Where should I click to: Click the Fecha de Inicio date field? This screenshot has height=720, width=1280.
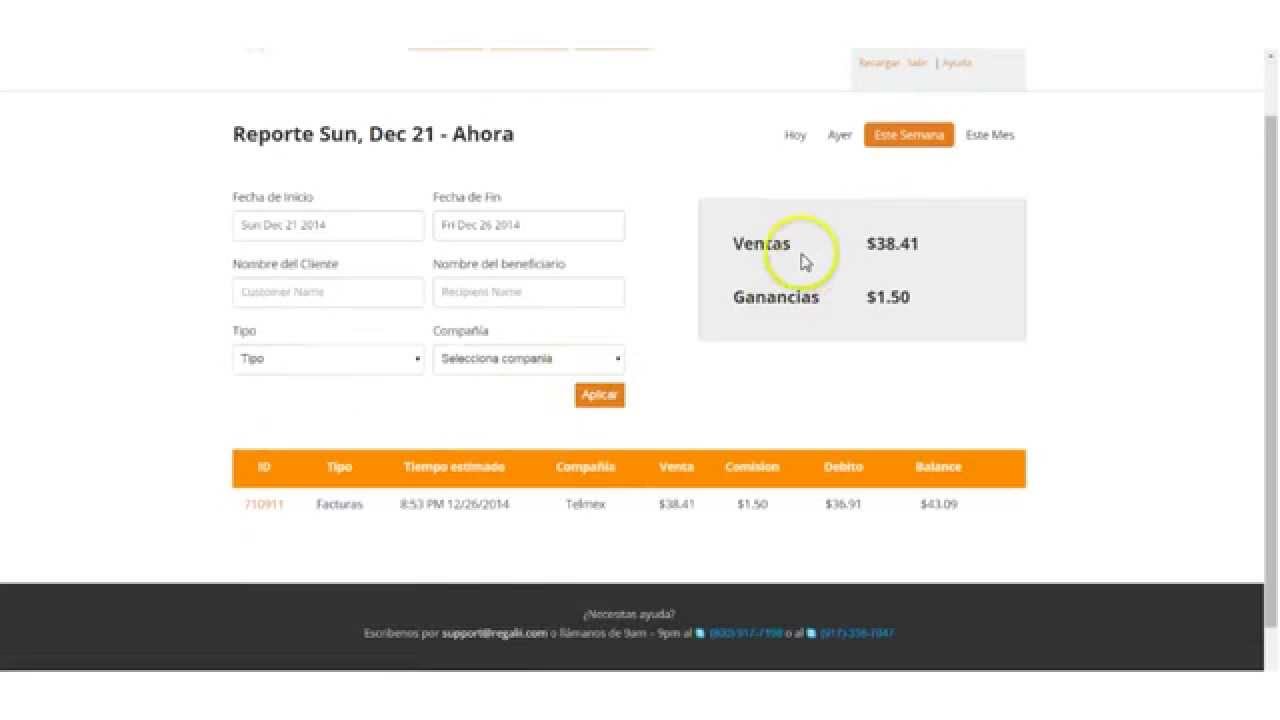(328, 226)
